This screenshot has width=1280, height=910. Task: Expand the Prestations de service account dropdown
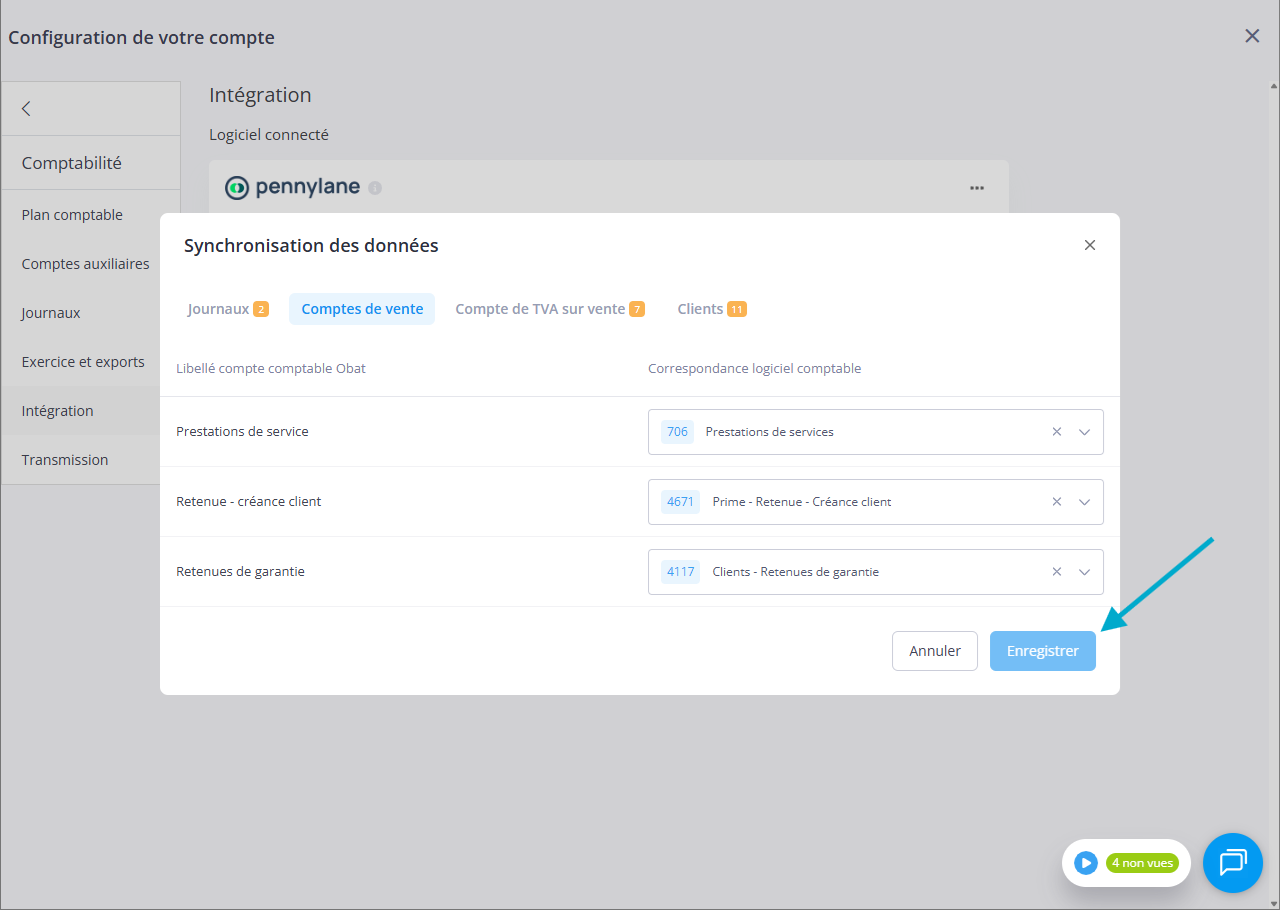1084,432
